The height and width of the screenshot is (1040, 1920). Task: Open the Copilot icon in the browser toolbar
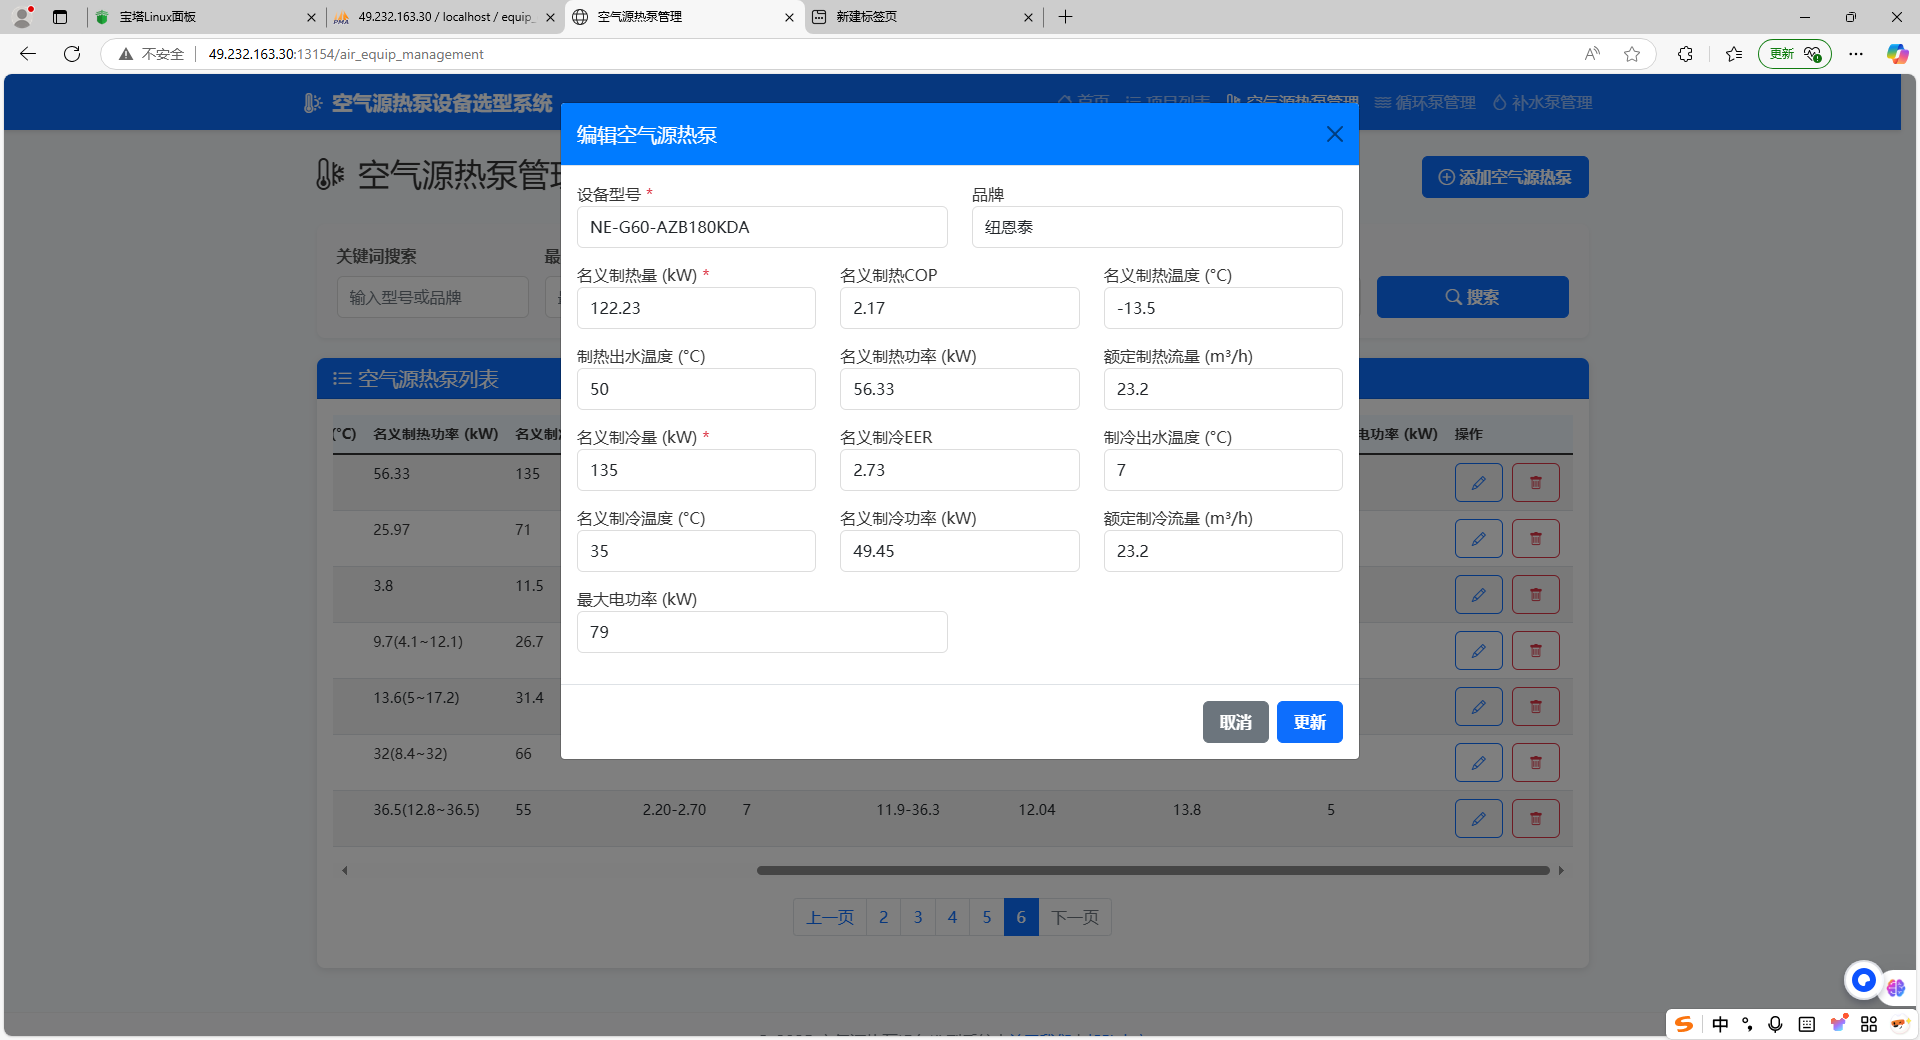pyautogui.click(x=1897, y=54)
